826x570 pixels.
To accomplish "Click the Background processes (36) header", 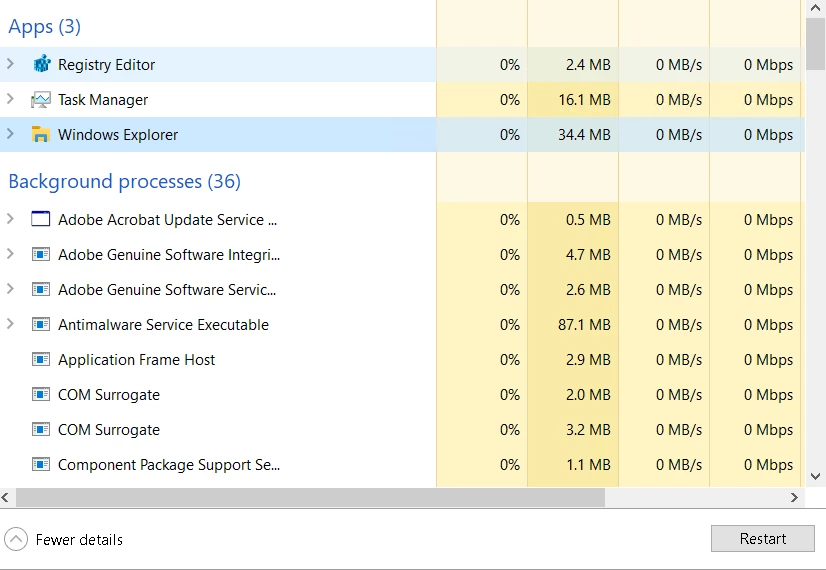I will coord(124,181).
